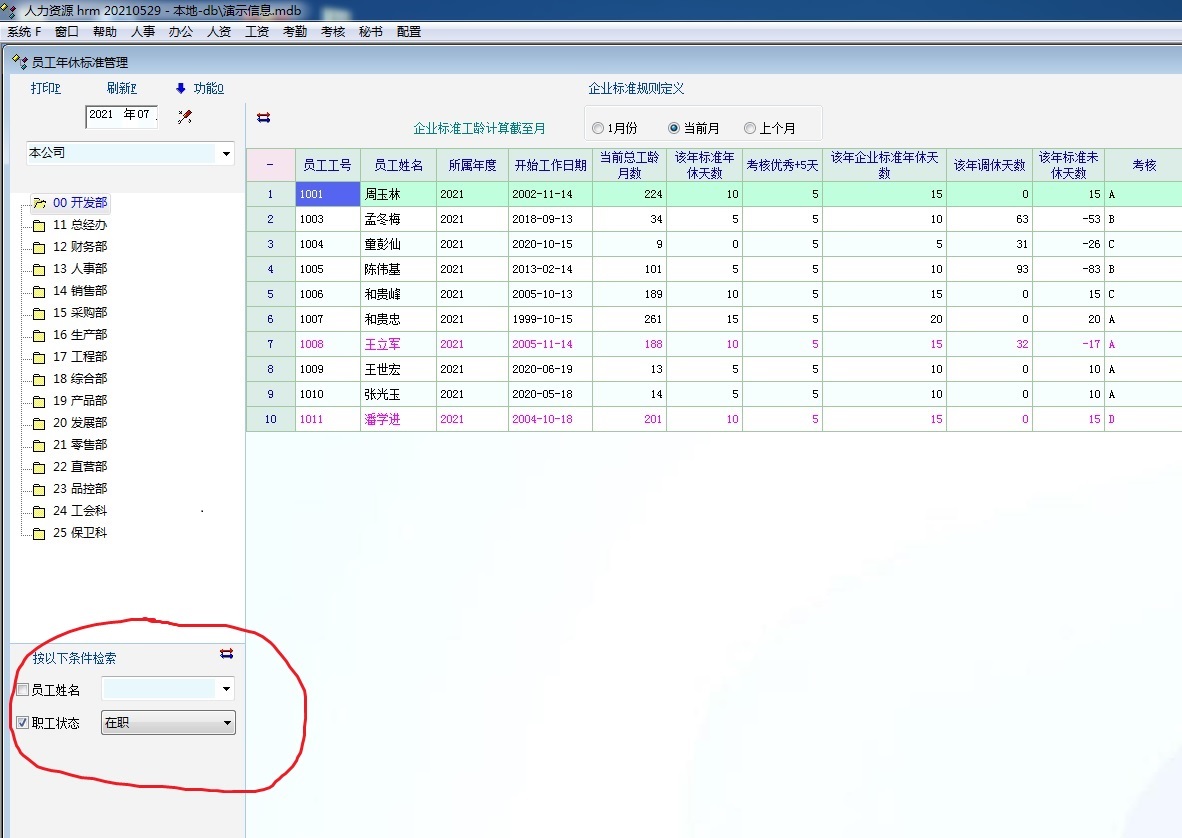Select the open folder icon for 00 开发部
The width and height of the screenshot is (1182, 838).
pyautogui.click(x=40, y=203)
